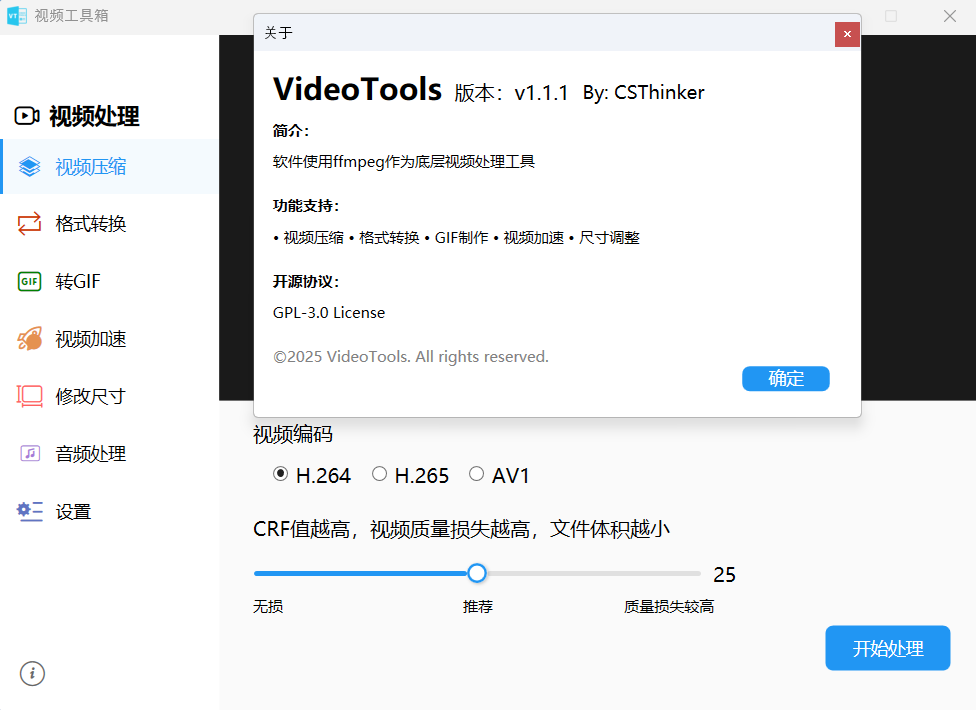Screen dimensions: 976x710
Task: Choose the H.265 encoding option
Action: (x=379, y=474)
